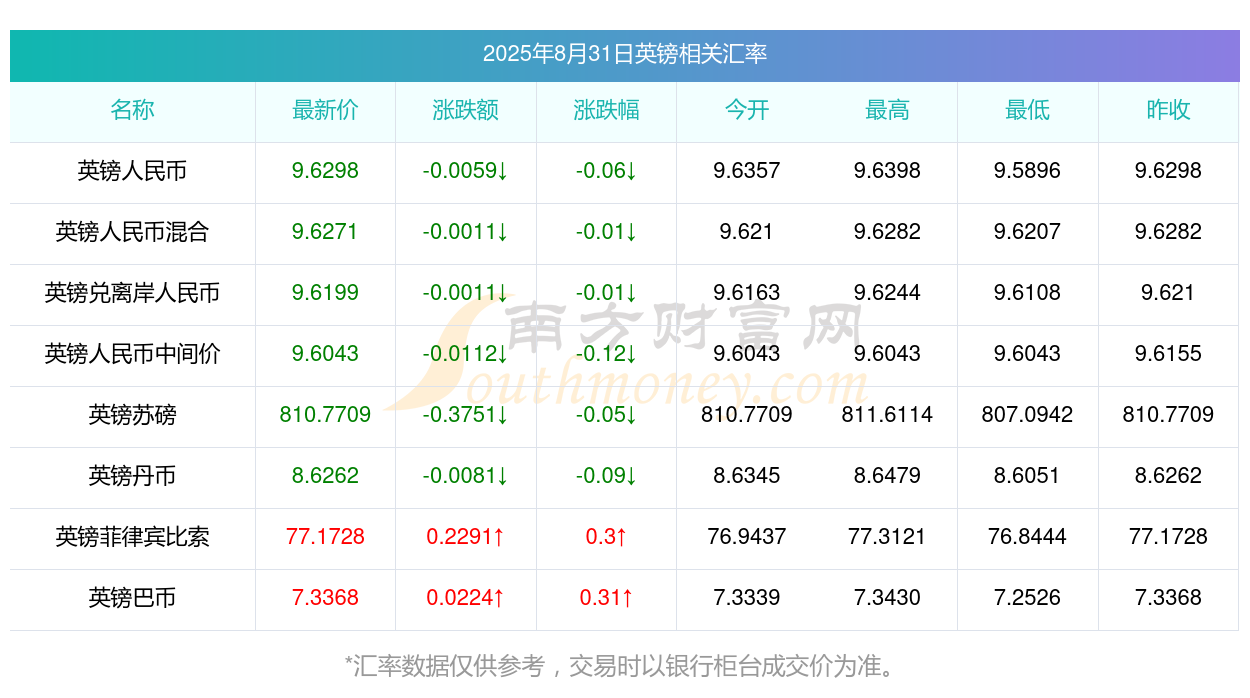Select the 英镑人民币中间价 row name

point(132,354)
